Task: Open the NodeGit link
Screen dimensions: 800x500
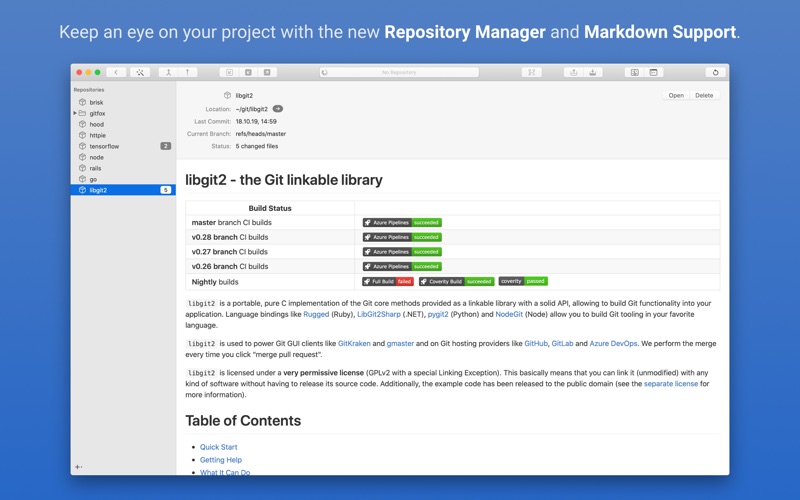Action: click(x=509, y=314)
